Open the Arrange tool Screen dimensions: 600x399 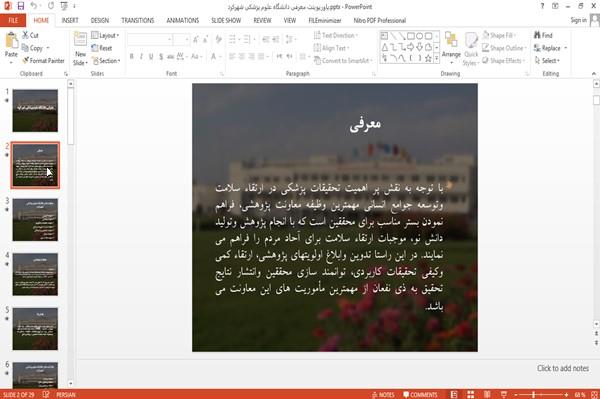[x=451, y=45]
